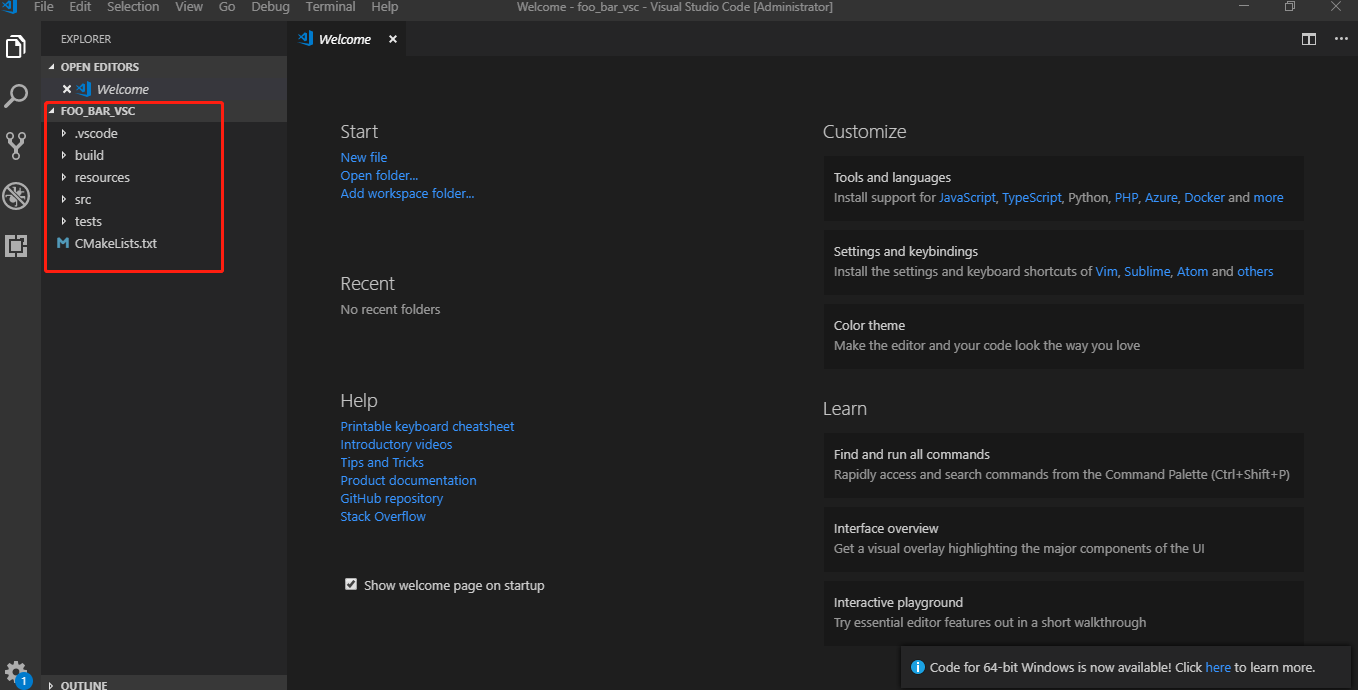Close Welcome in Open Editors list

[x=67, y=89]
